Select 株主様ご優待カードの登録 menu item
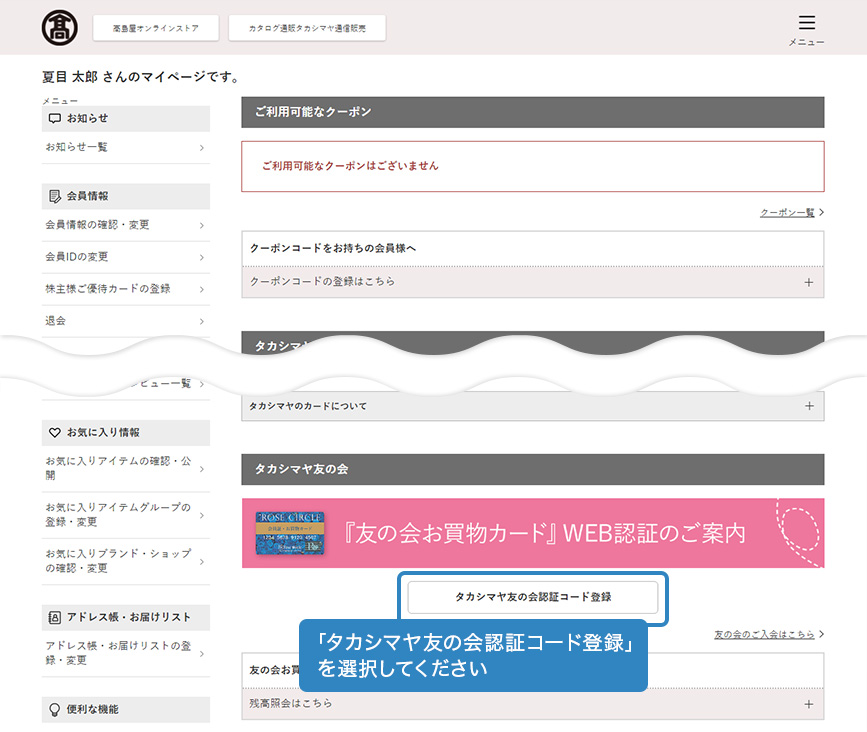The width and height of the screenshot is (867, 732). [x=125, y=289]
